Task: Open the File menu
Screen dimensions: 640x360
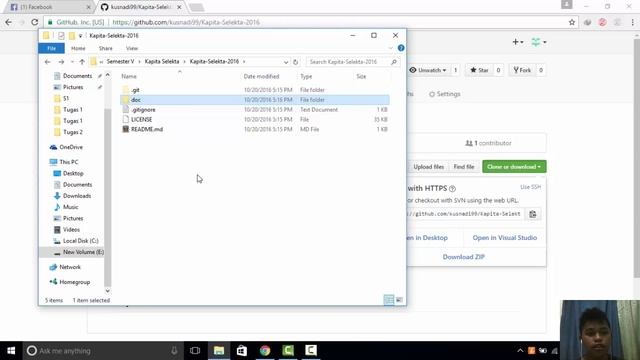Action: pyautogui.click(x=51, y=48)
